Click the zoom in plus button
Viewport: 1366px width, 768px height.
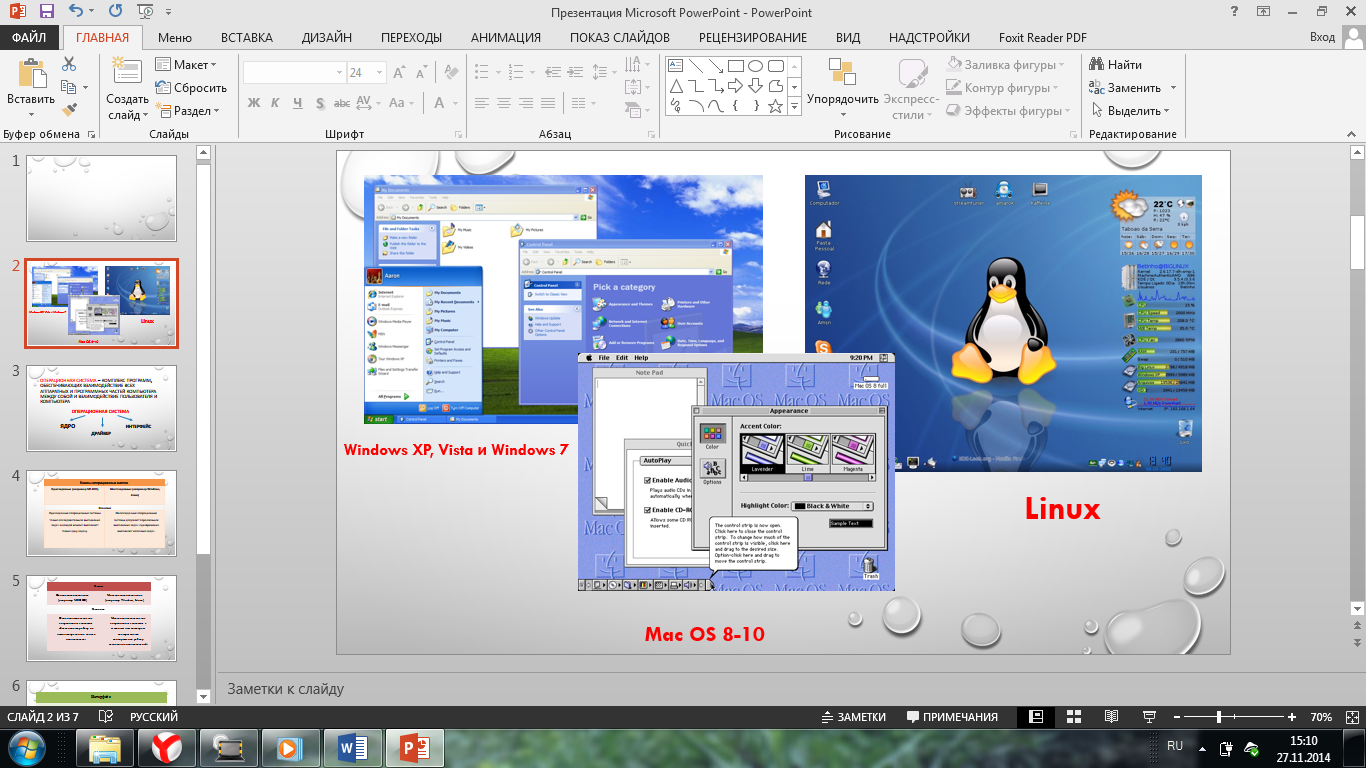[1293, 717]
